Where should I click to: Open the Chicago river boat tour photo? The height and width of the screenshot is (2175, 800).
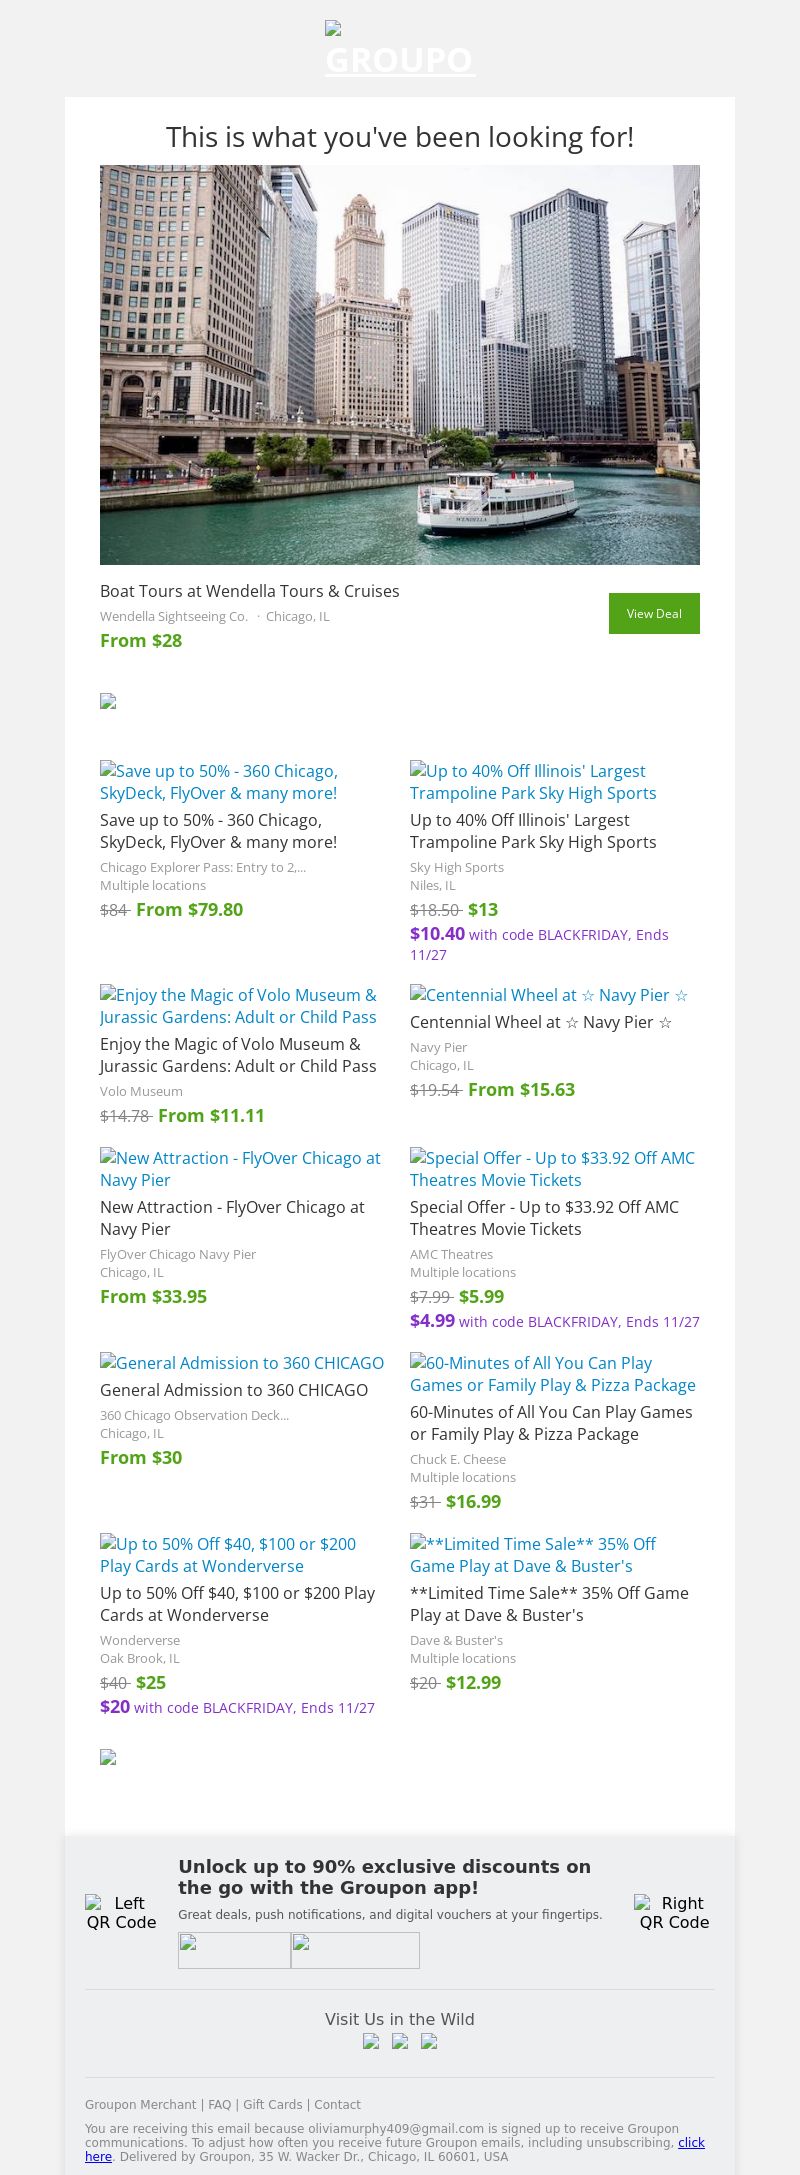click(x=400, y=365)
